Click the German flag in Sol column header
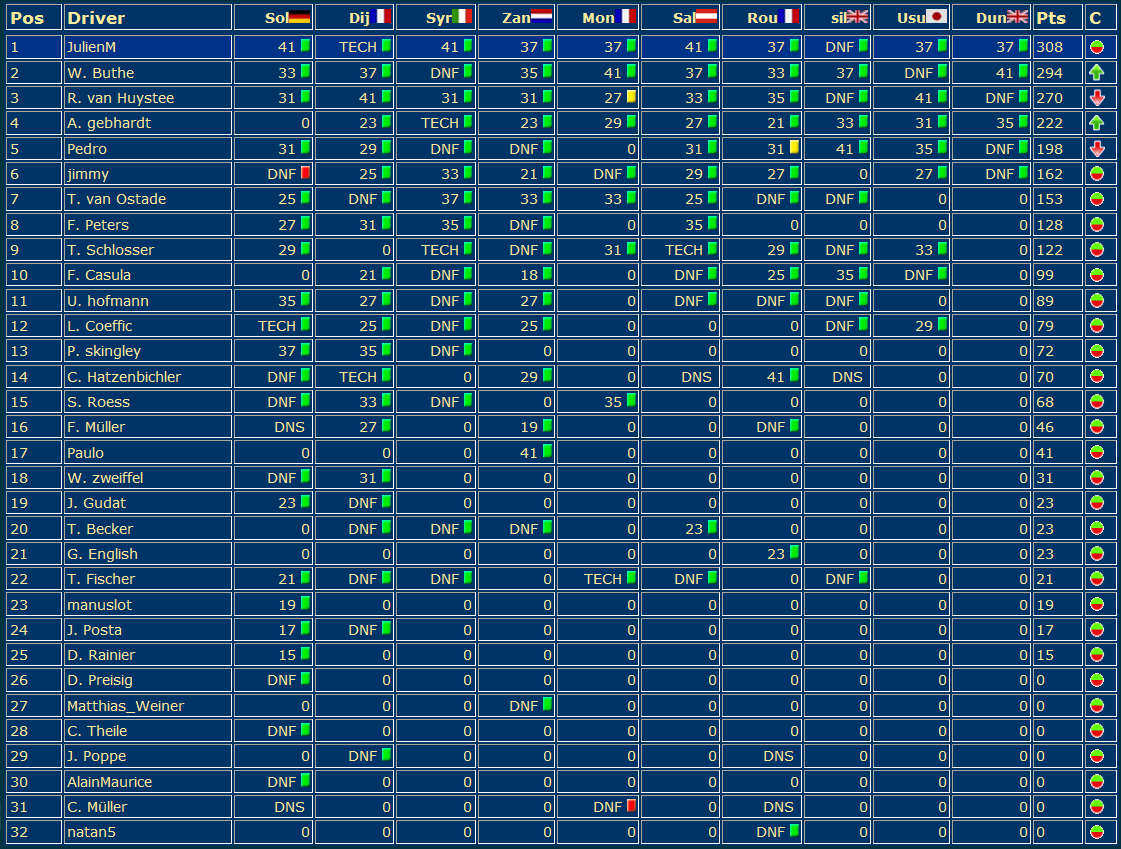1121x849 pixels. tap(298, 17)
